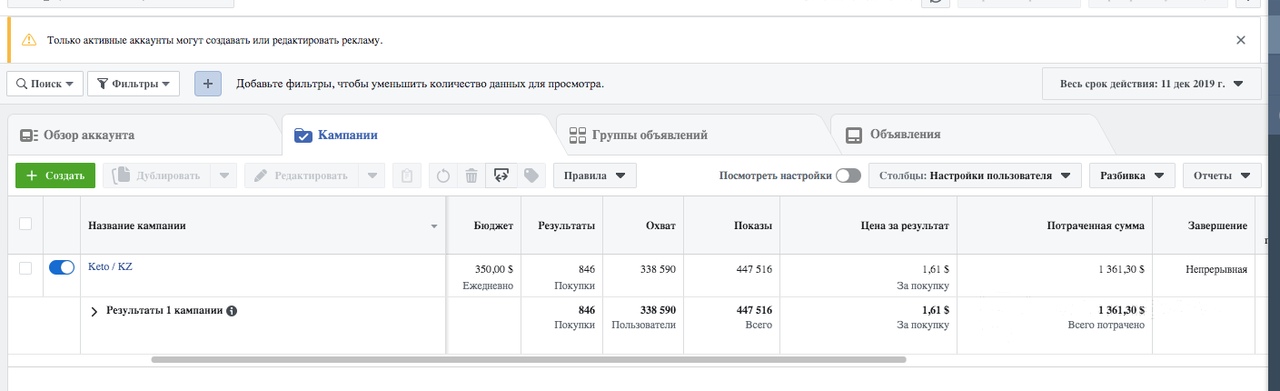The image size is (1280, 391).
Task: Toggle the Keto / KZ campaign switch
Action: [62, 267]
